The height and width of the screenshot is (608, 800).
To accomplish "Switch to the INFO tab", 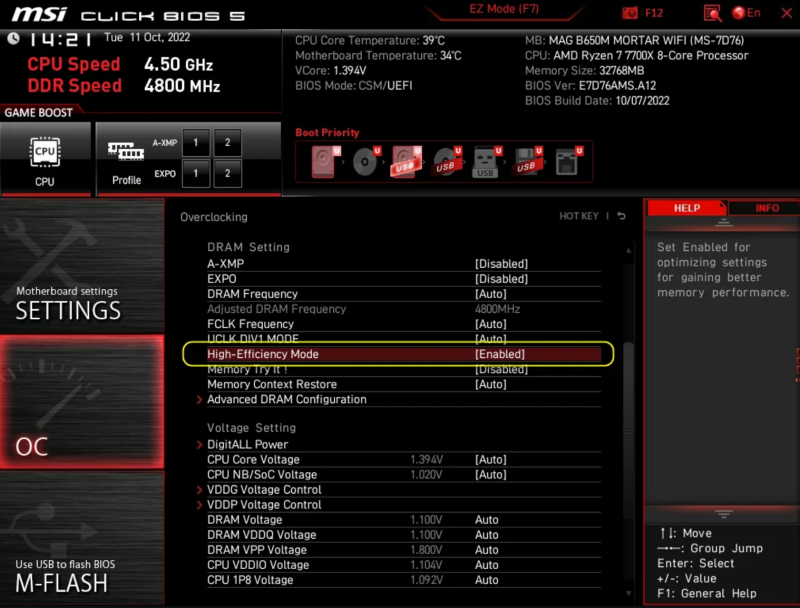I will pyautogui.click(x=766, y=208).
